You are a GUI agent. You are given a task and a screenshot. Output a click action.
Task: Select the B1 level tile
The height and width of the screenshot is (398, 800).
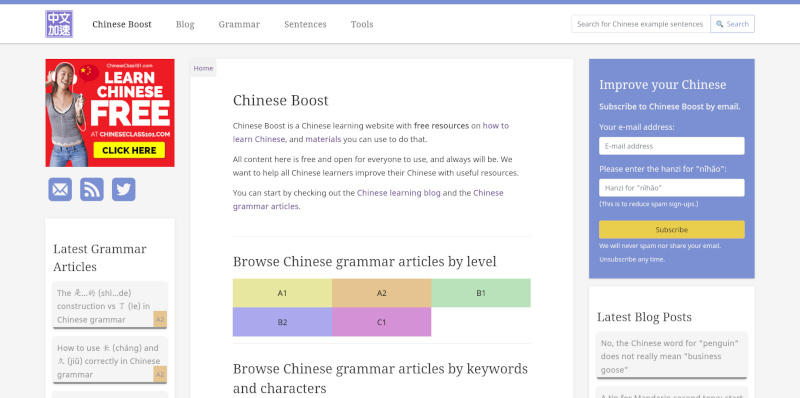(481, 293)
